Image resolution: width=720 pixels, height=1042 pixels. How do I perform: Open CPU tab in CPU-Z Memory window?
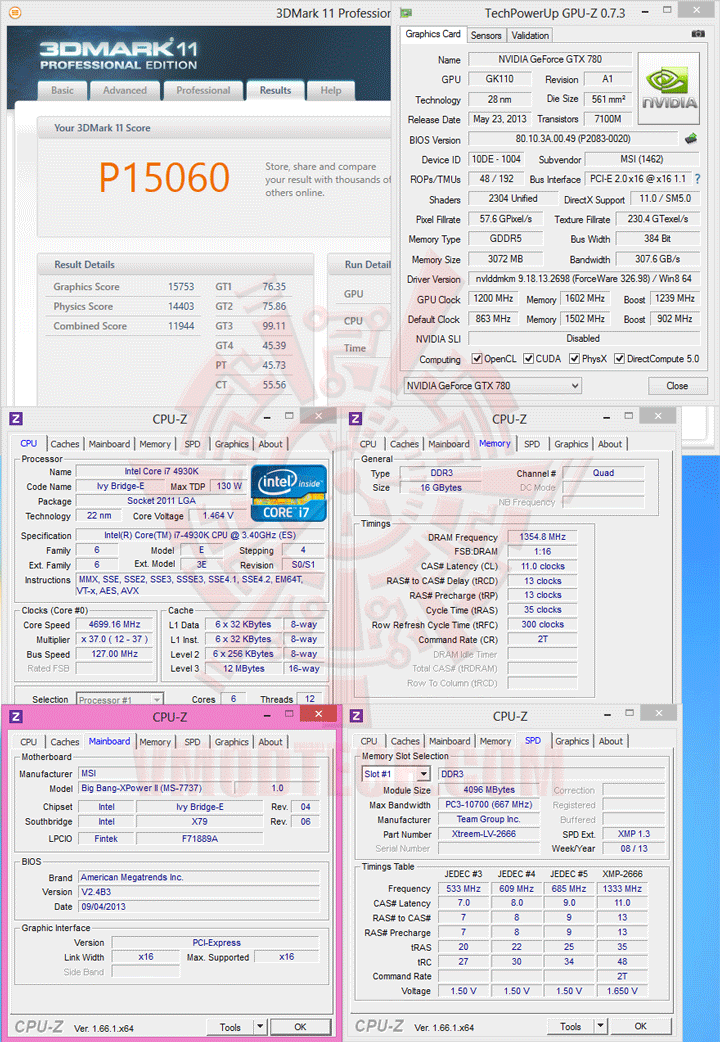[x=368, y=444]
